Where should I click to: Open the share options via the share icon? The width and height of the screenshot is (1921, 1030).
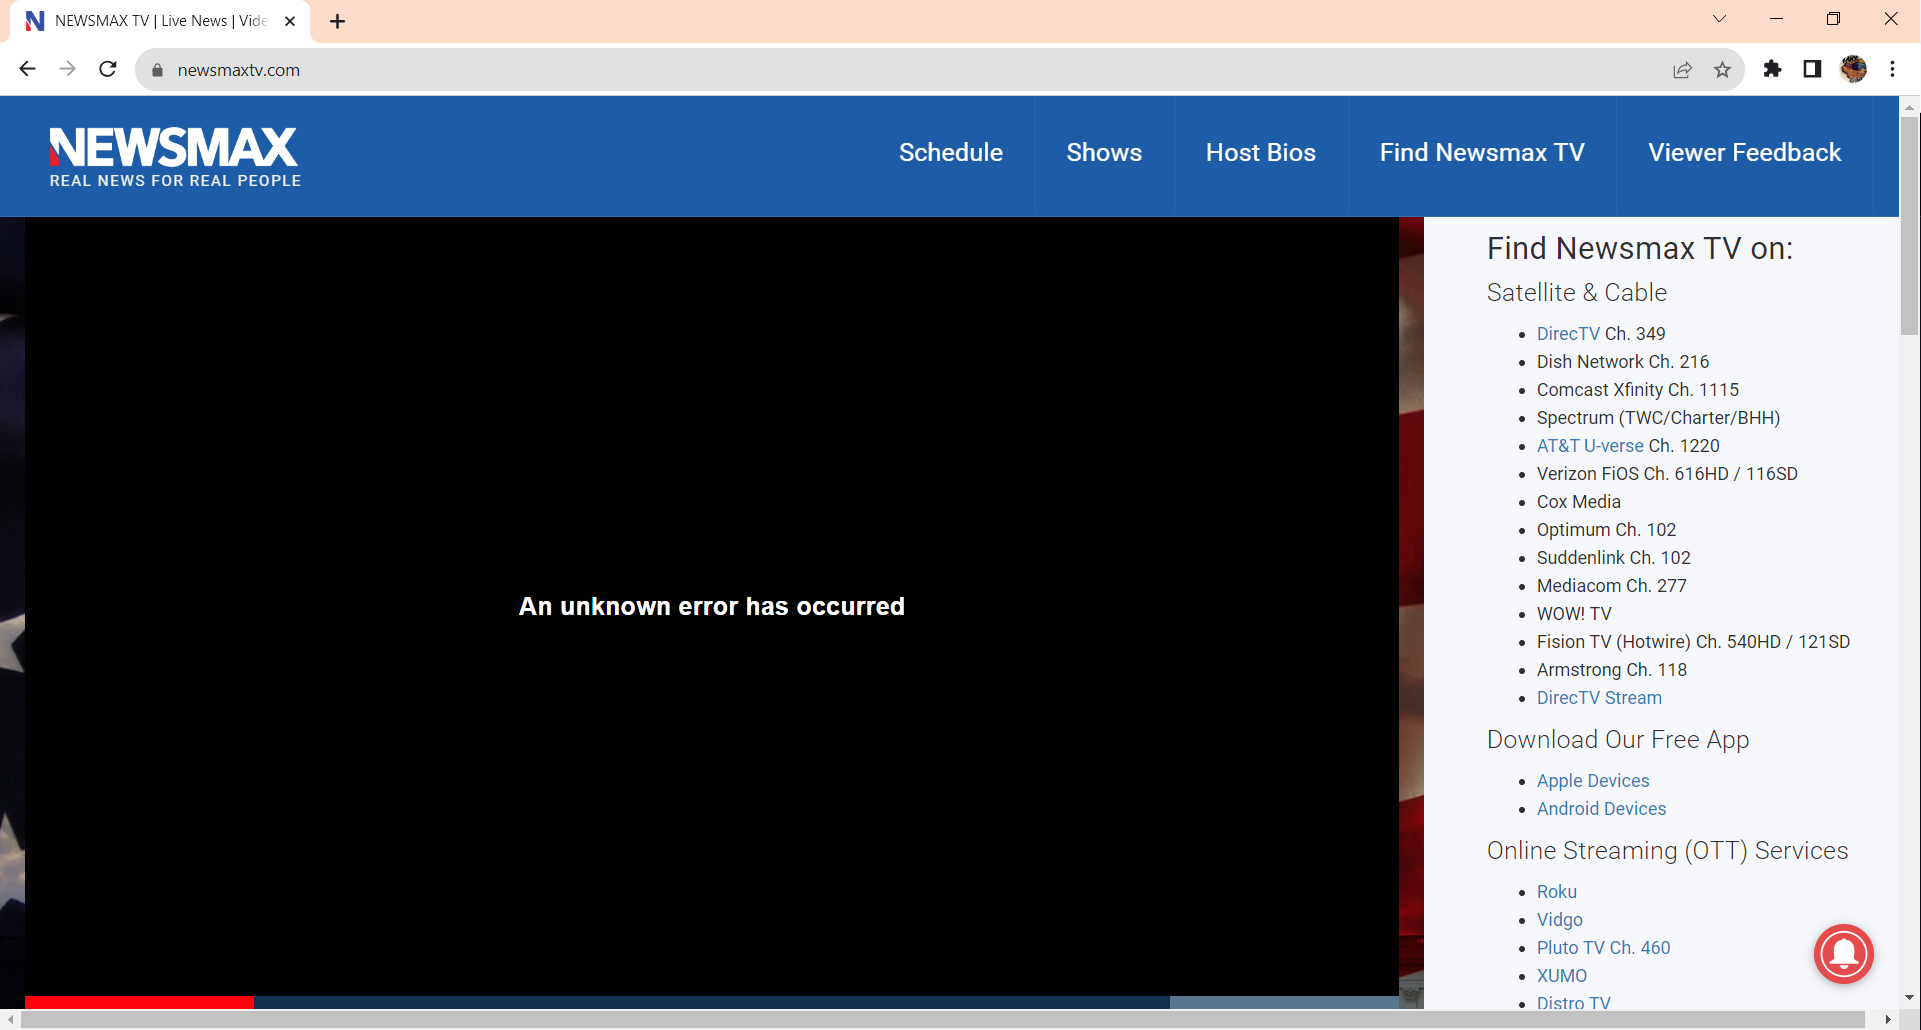1683,69
